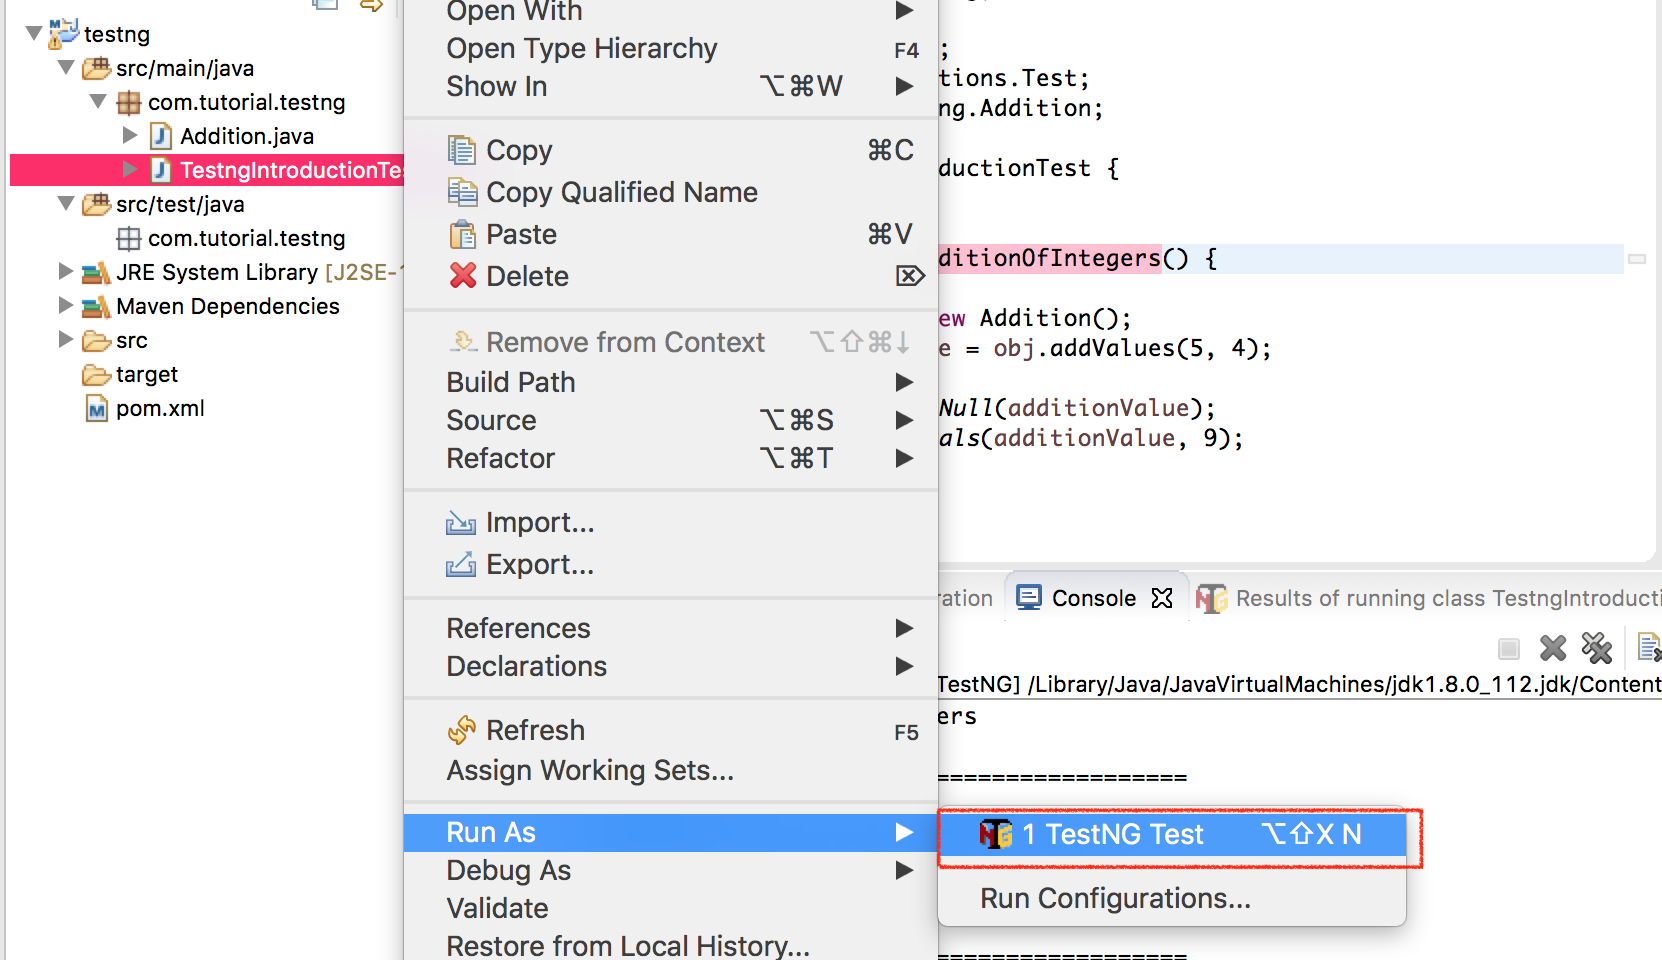
Task: Click the Import icon in context menu
Action: coord(461,522)
